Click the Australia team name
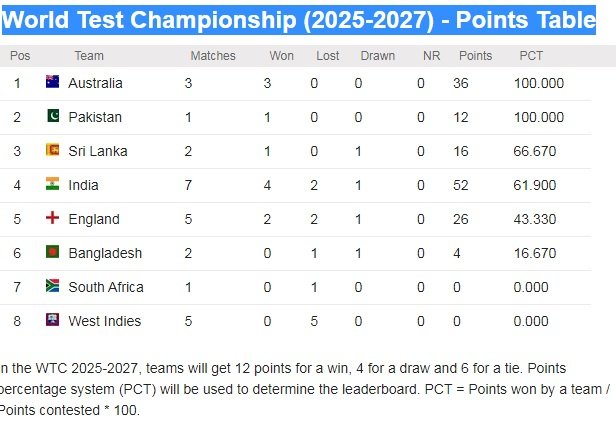 point(95,83)
